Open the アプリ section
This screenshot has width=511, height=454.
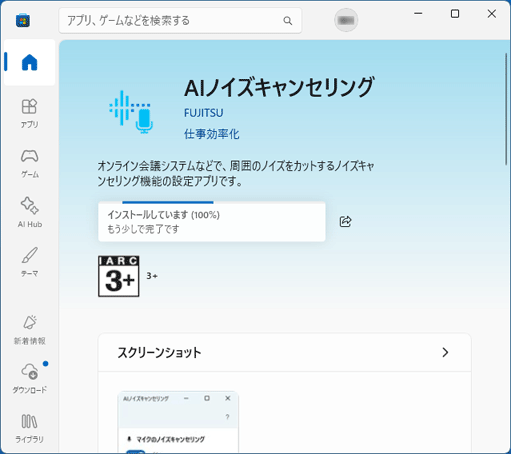(x=29, y=113)
